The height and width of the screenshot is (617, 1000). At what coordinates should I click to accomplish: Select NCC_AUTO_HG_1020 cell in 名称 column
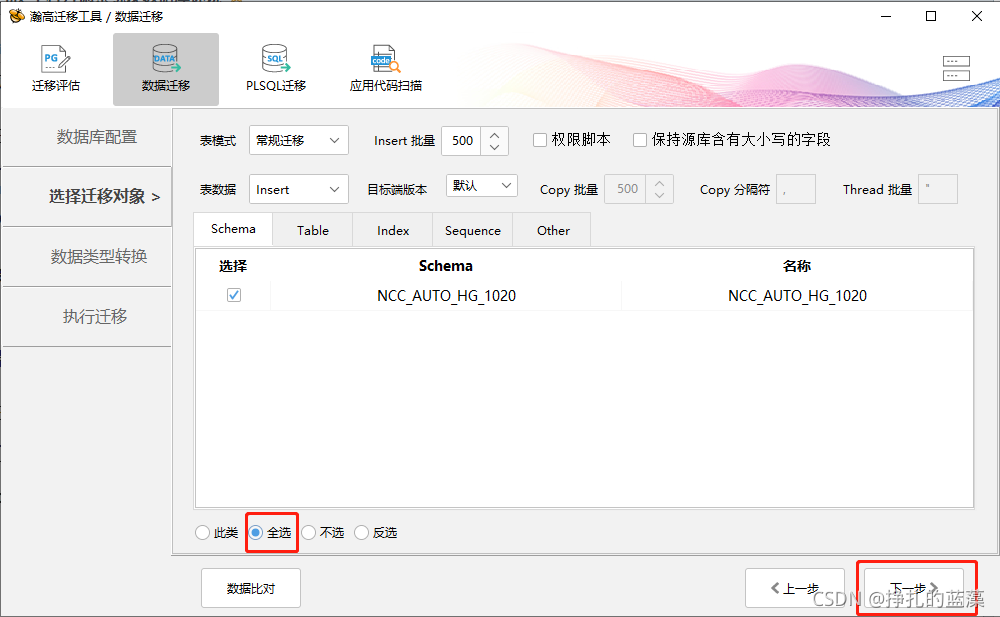point(797,295)
